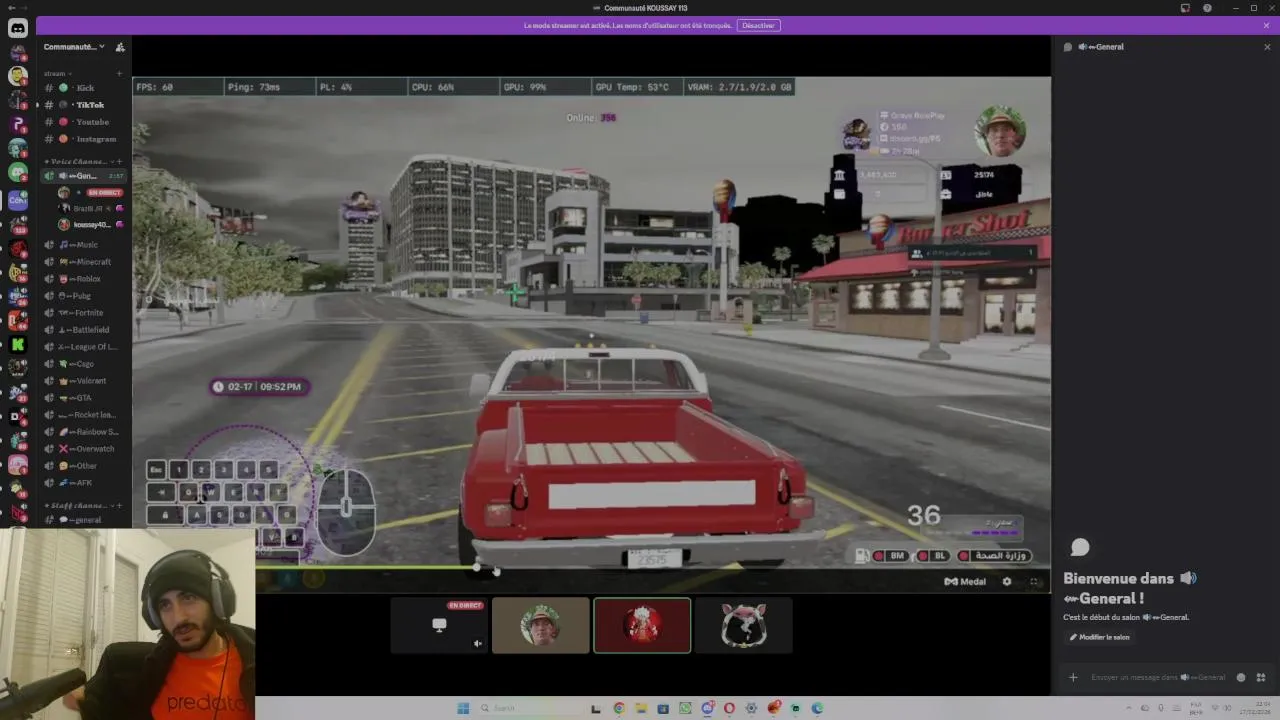Click the message input for General

point(1157,677)
